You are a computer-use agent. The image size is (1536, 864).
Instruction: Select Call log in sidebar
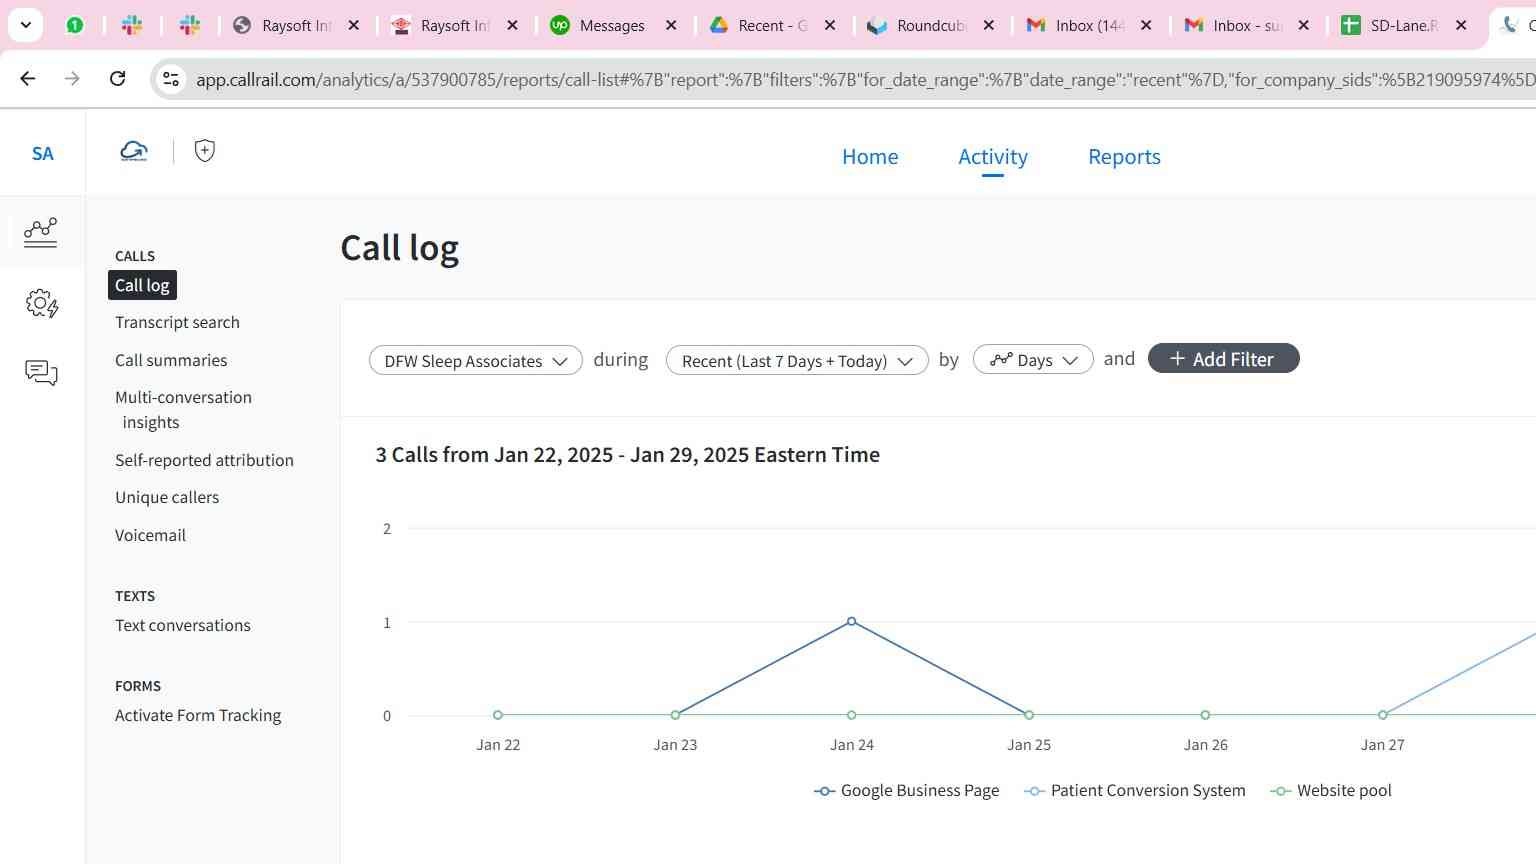point(142,285)
